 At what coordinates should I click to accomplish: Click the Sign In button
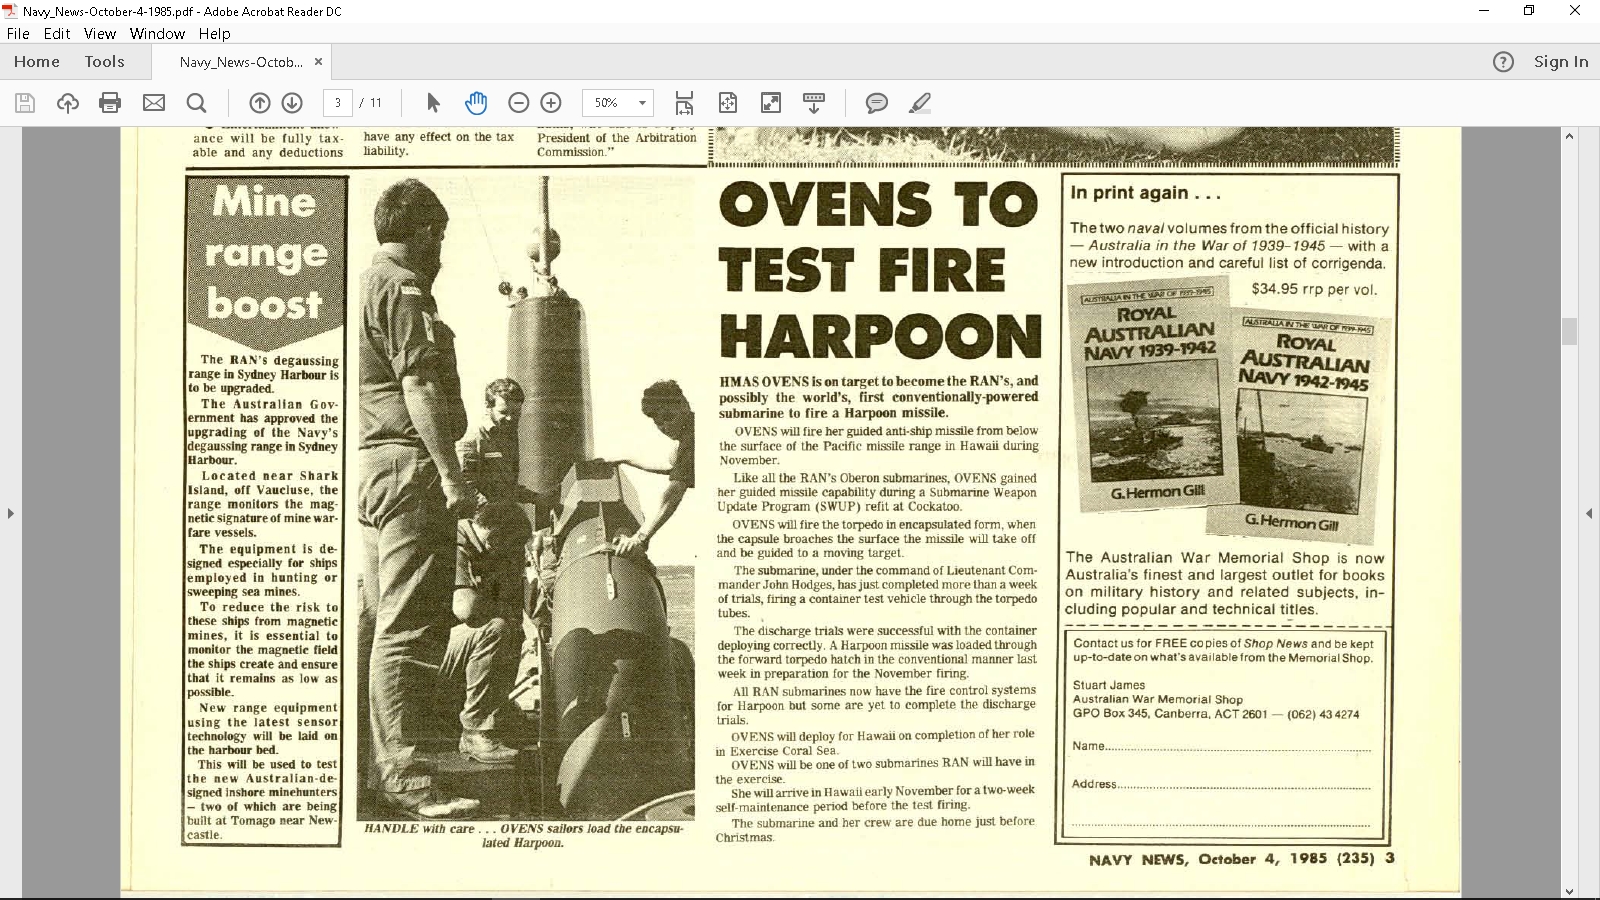[1561, 62]
